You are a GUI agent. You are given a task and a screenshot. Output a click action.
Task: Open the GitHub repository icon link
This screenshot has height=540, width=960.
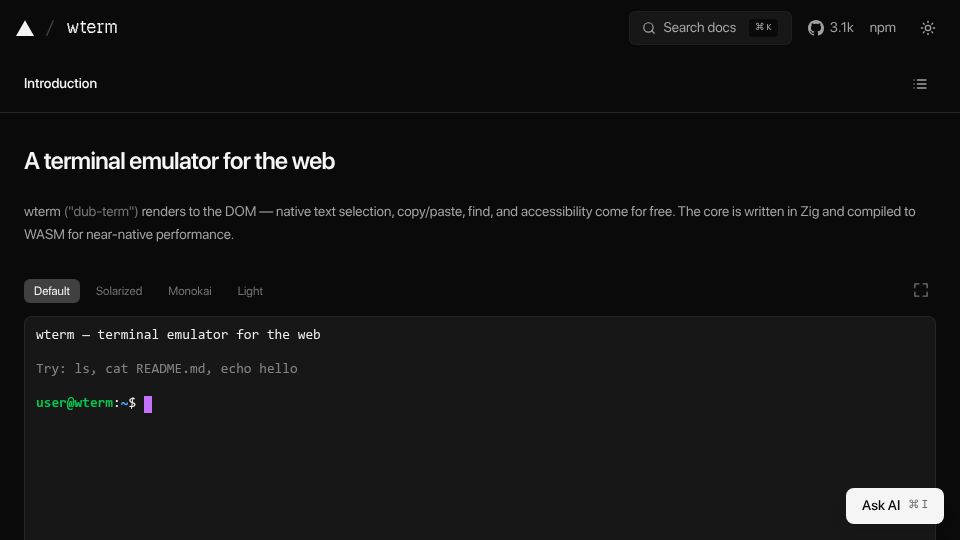(816, 28)
